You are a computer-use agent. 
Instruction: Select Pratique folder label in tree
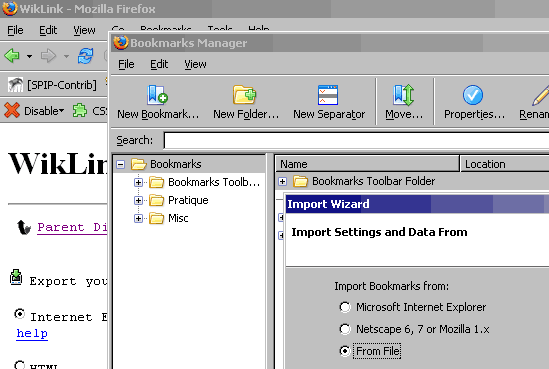(188, 200)
